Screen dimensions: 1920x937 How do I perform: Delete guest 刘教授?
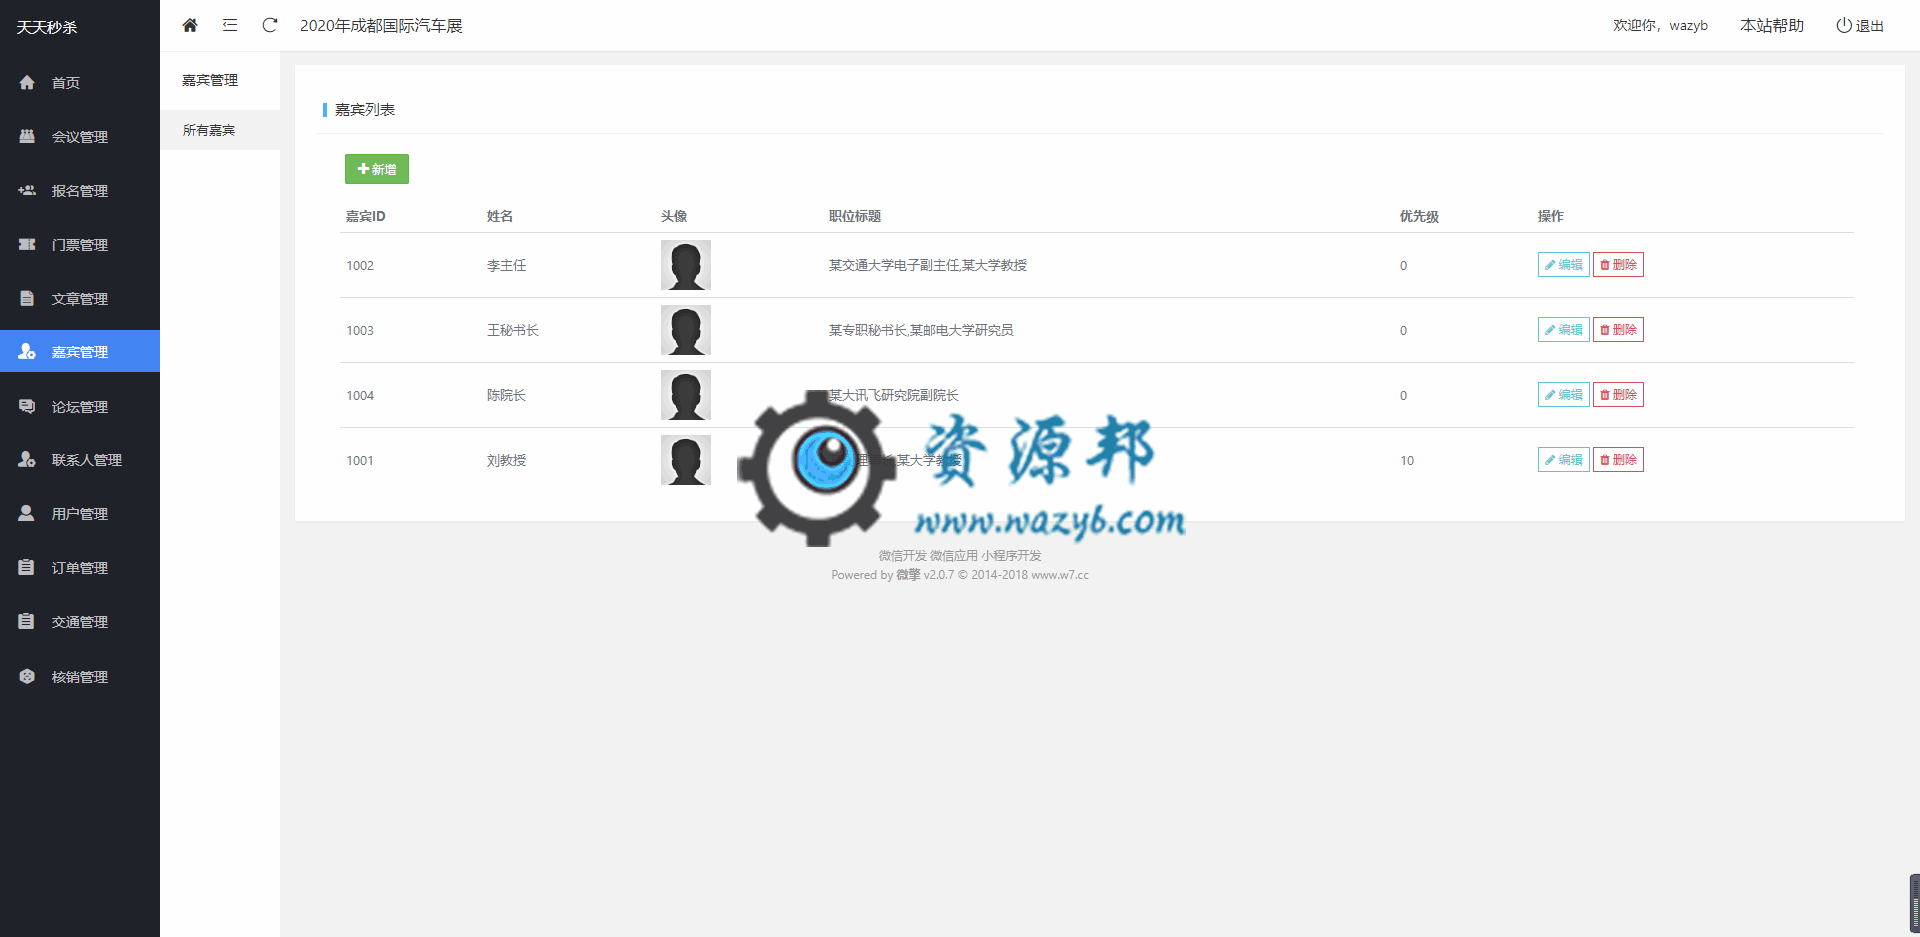point(1618,460)
